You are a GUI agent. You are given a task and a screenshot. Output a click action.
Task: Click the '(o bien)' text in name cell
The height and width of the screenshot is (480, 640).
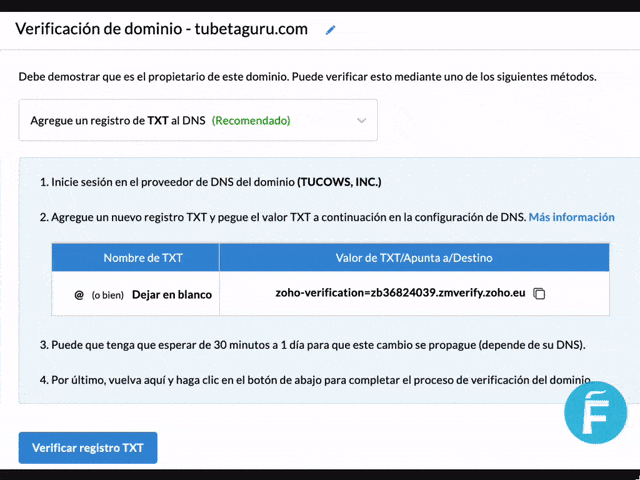107,295
